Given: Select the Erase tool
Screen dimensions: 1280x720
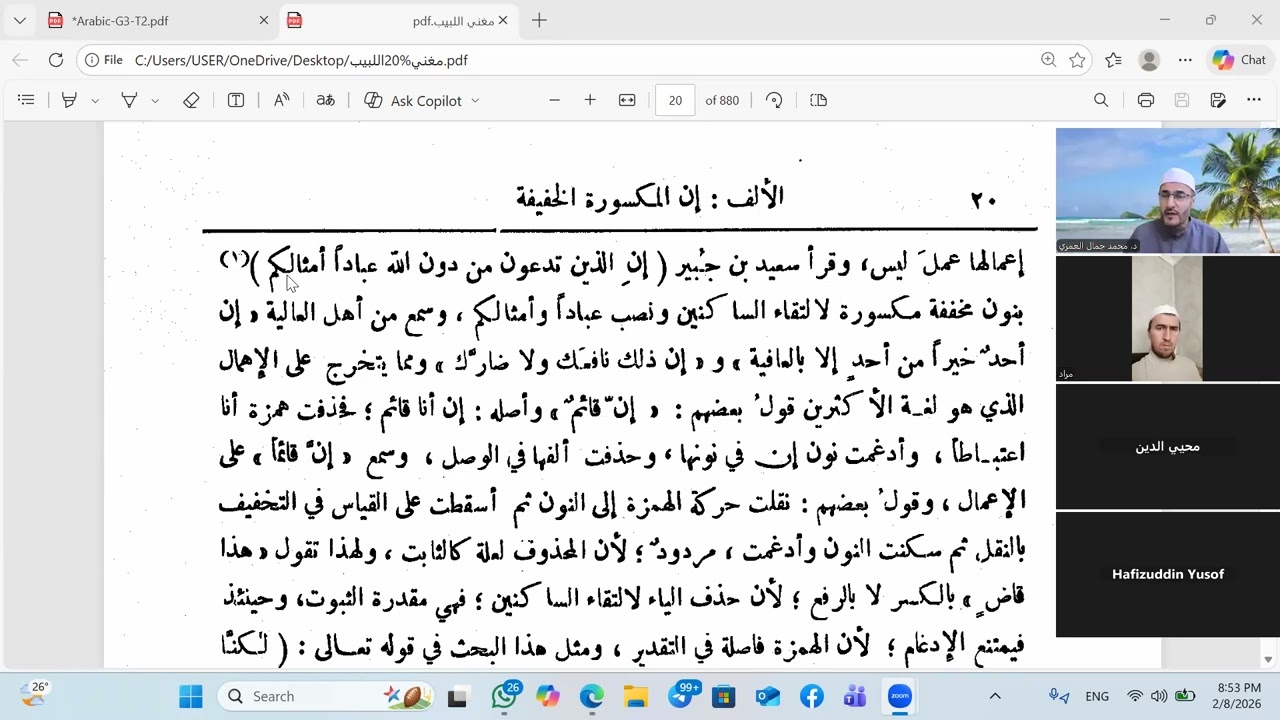Looking at the screenshot, I should pyautogui.click(x=191, y=100).
